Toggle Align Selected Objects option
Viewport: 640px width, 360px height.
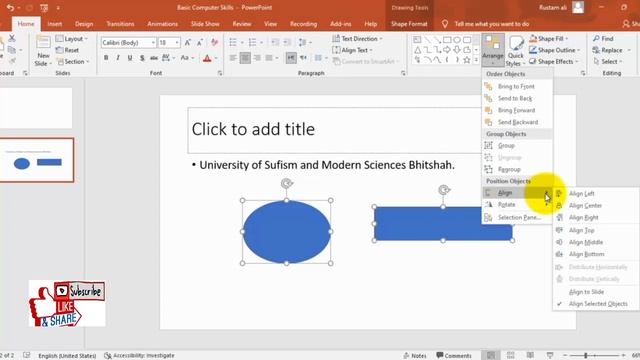pyautogui.click(x=596, y=304)
